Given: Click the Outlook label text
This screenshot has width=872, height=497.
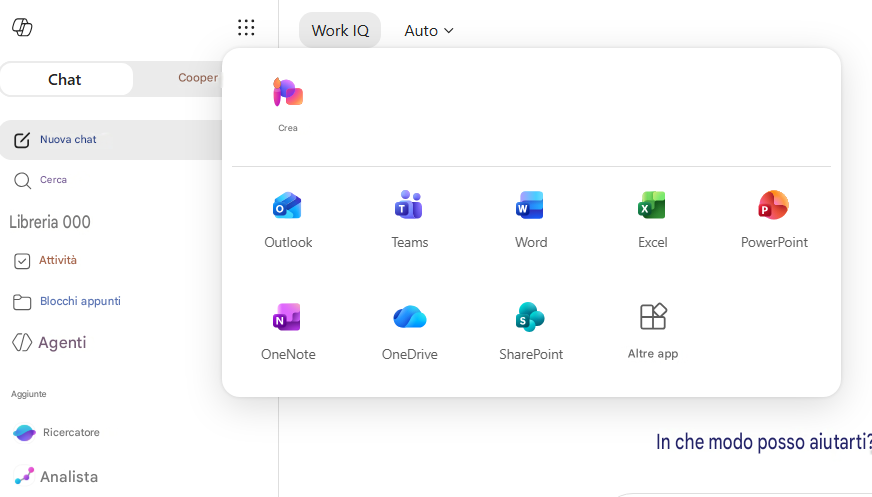Looking at the screenshot, I should pyautogui.click(x=288, y=242).
